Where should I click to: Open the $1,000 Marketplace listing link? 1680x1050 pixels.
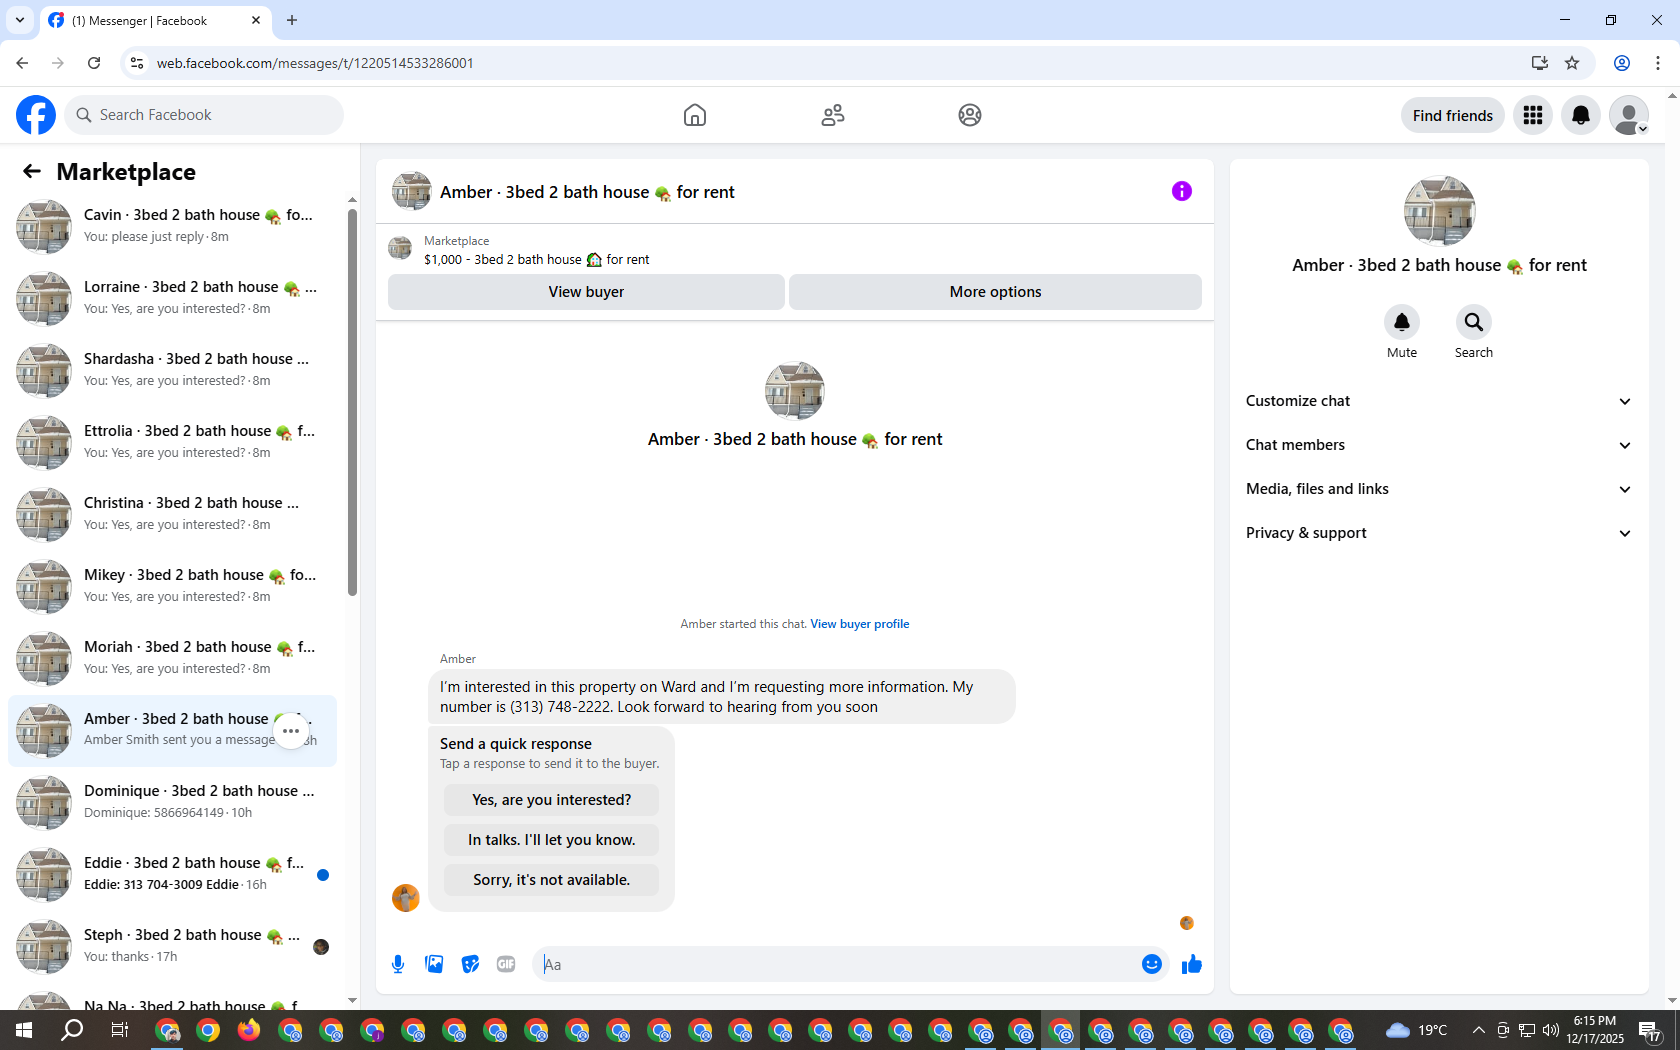point(536,259)
